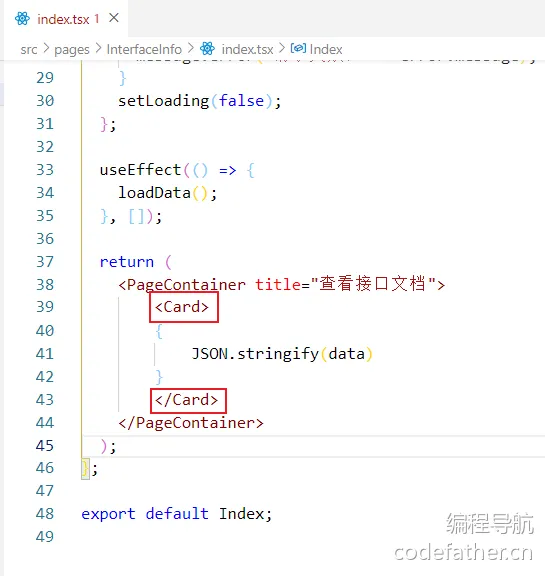This screenshot has height=576, width=545.
Task: Place cursor on opening Card tag
Action: (182, 307)
